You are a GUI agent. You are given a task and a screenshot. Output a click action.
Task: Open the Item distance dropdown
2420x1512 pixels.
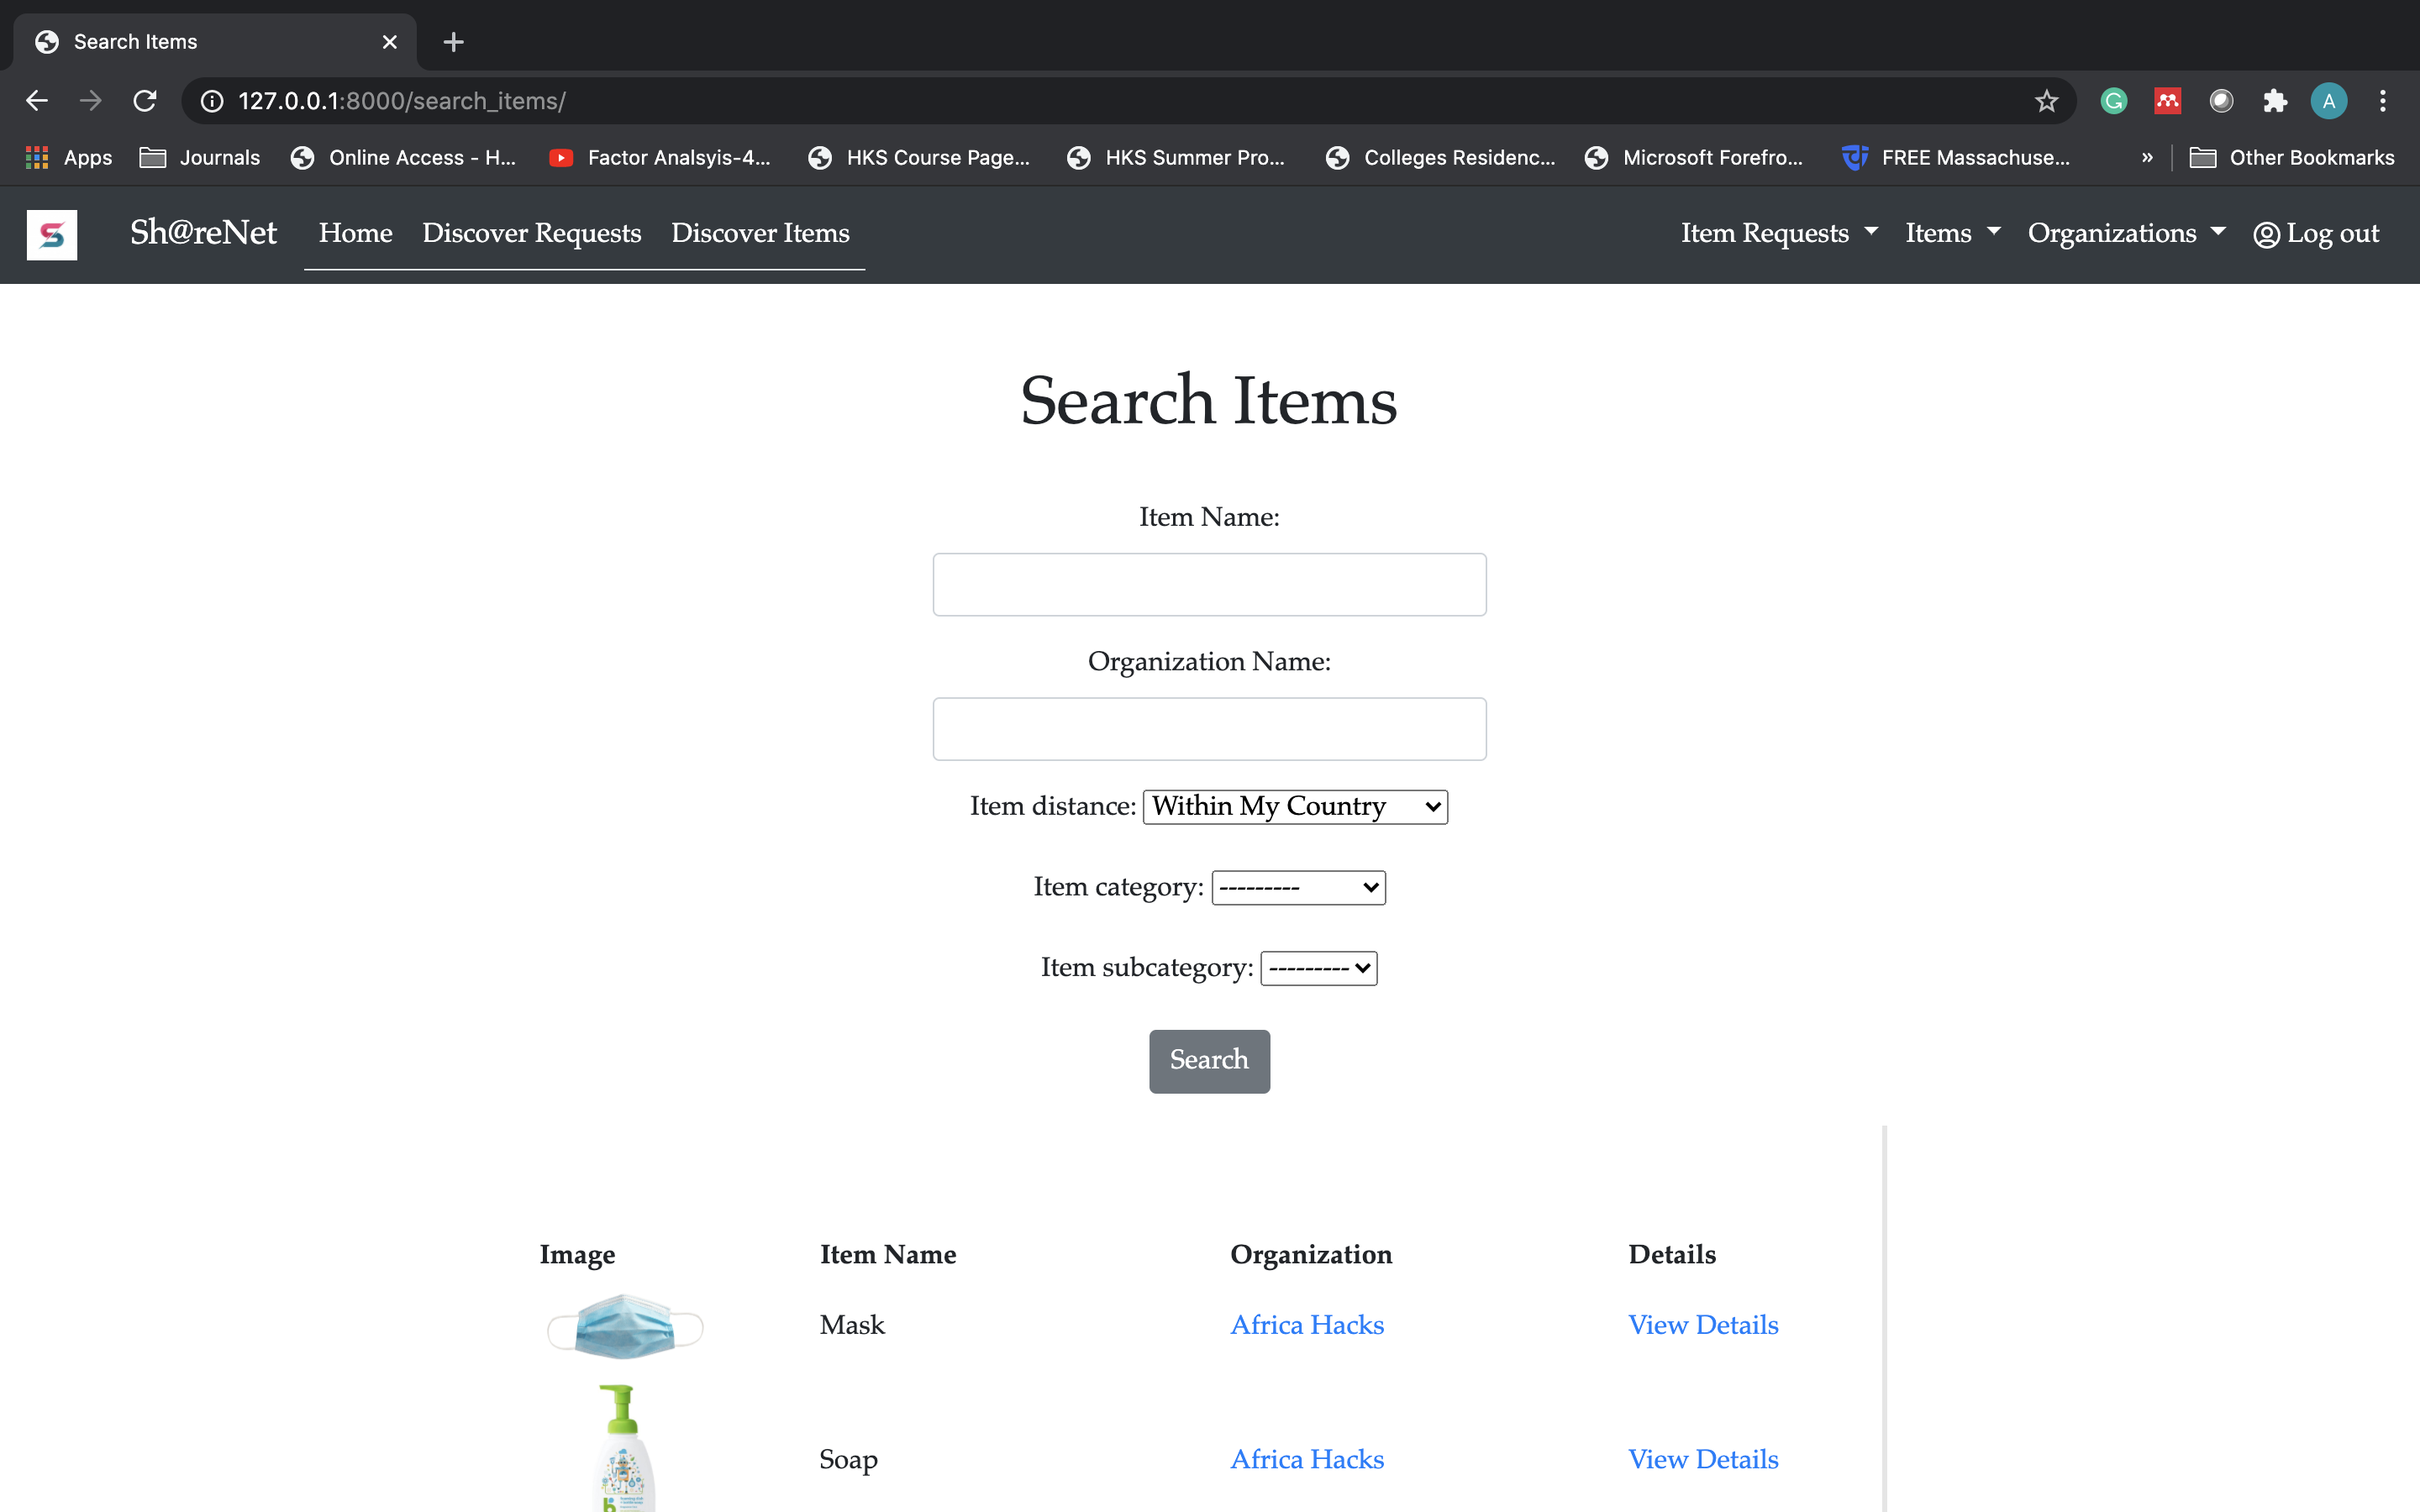coord(1295,806)
